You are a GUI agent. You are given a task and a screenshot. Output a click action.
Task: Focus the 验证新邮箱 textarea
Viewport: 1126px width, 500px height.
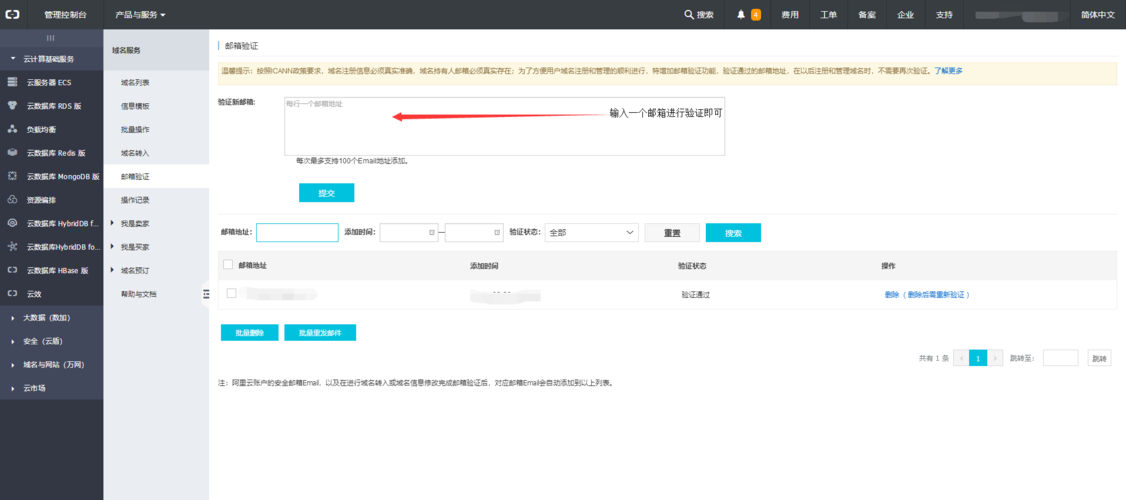tap(504, 126)
